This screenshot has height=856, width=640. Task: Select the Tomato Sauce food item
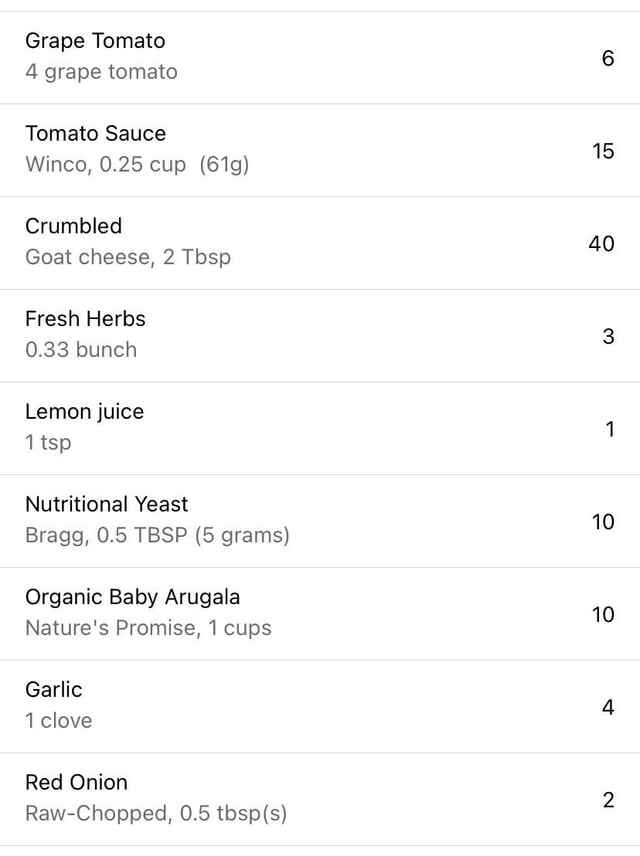click(95, 134)
